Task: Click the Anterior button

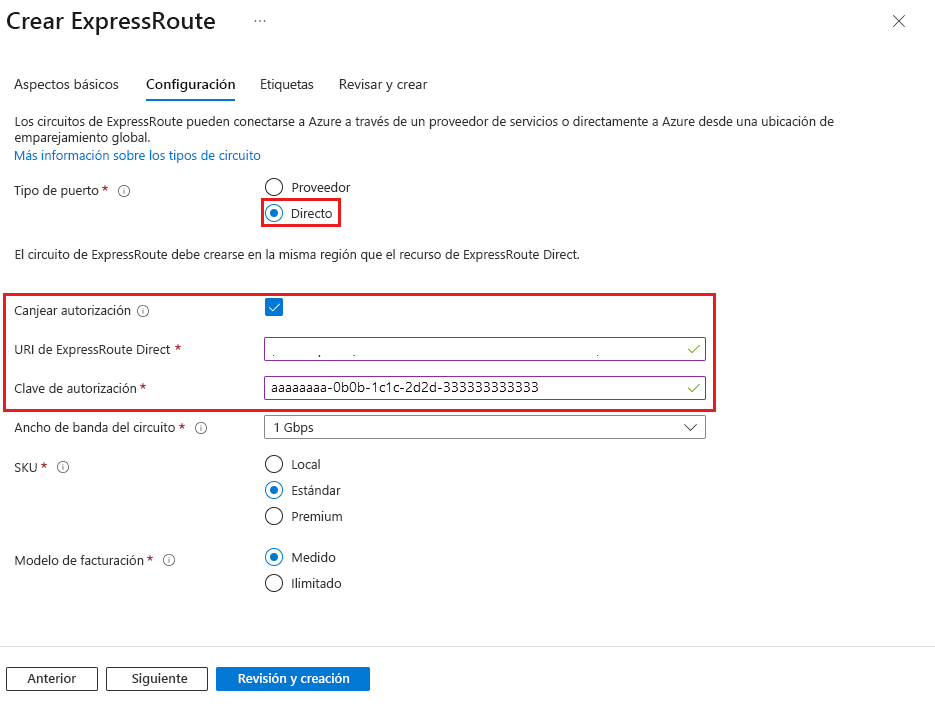Action: coord(52,679)
